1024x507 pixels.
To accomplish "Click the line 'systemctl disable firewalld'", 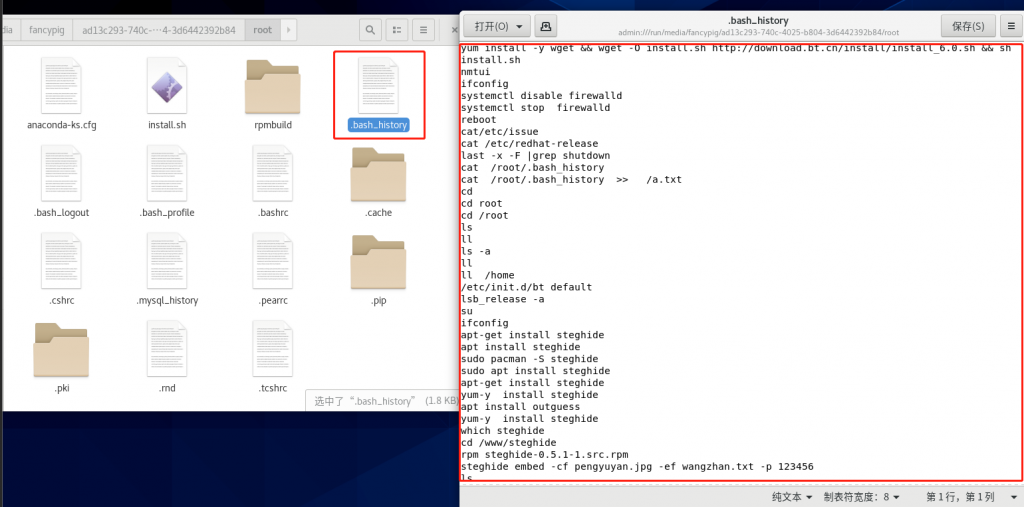I will tap(541, 95).
